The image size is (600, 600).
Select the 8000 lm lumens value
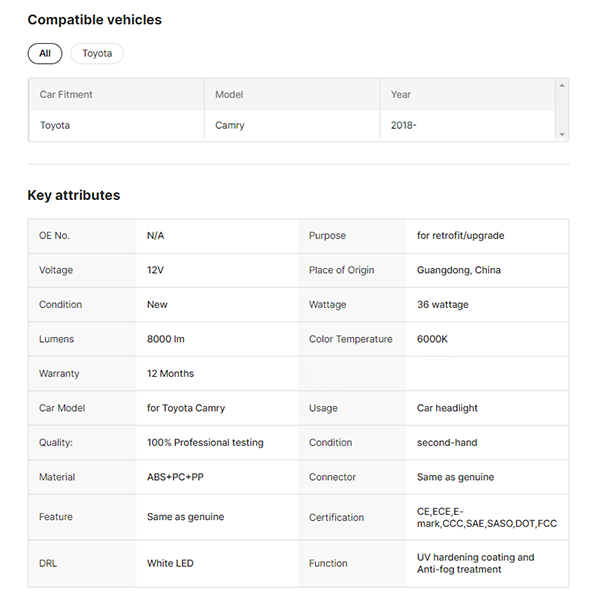point(166,339)
